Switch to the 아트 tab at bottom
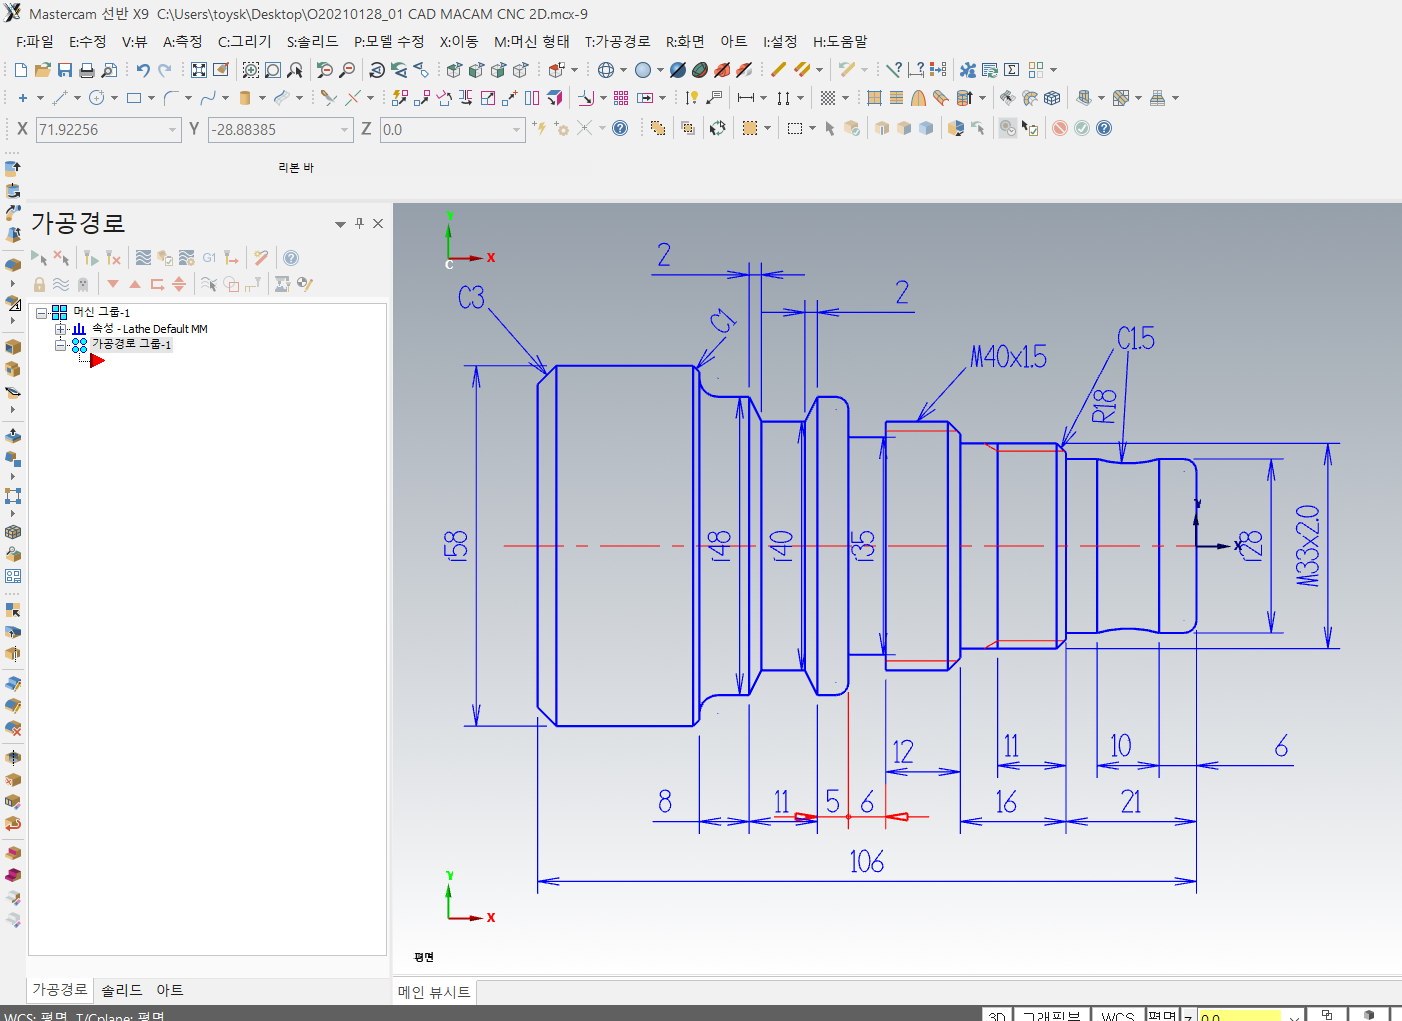 click(169, 990)
